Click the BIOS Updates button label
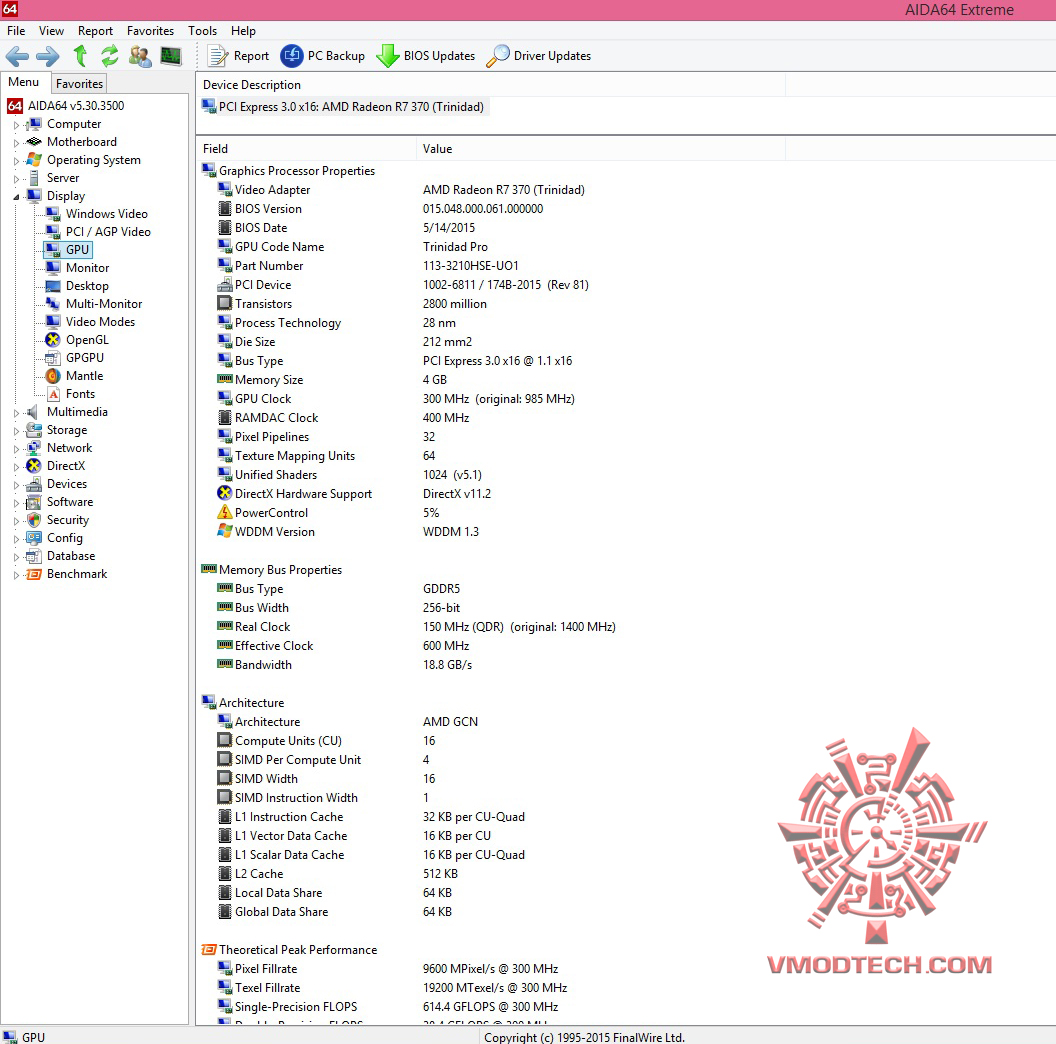Viewport: 1056px width, 1044px height. pyautogui.click(x=439, y=56)
